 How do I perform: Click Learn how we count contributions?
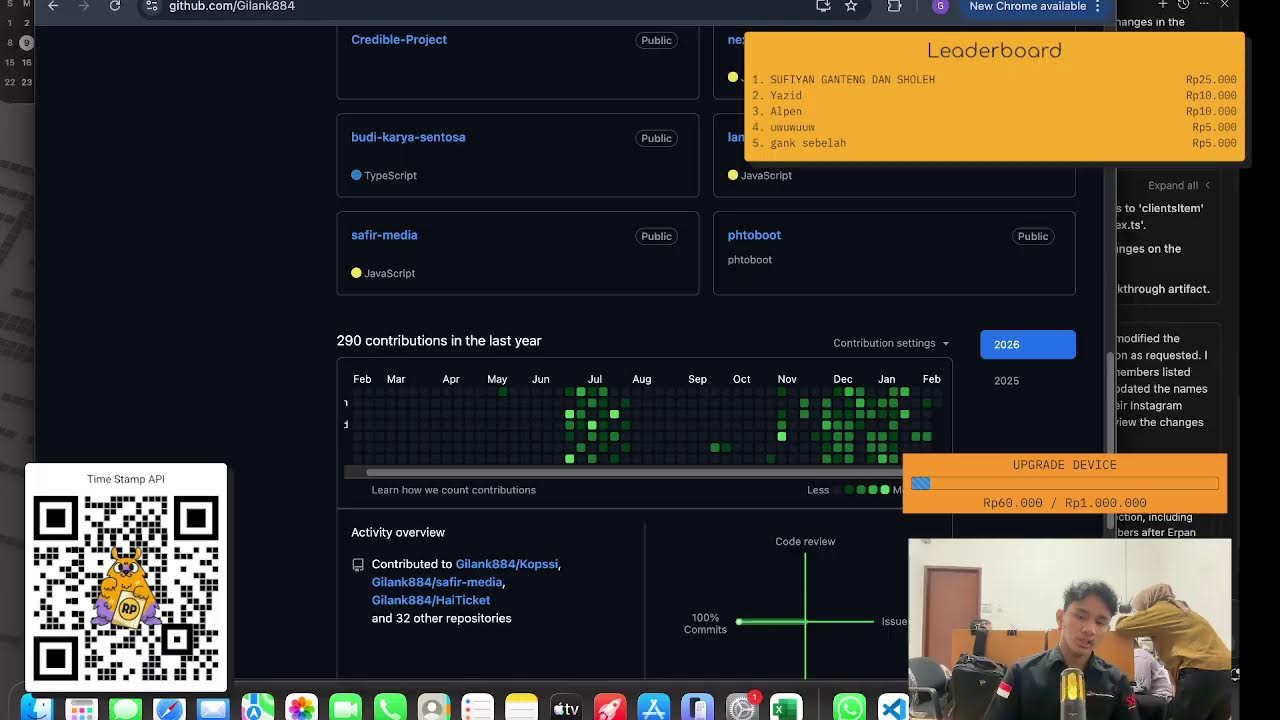tap(454, 490)
